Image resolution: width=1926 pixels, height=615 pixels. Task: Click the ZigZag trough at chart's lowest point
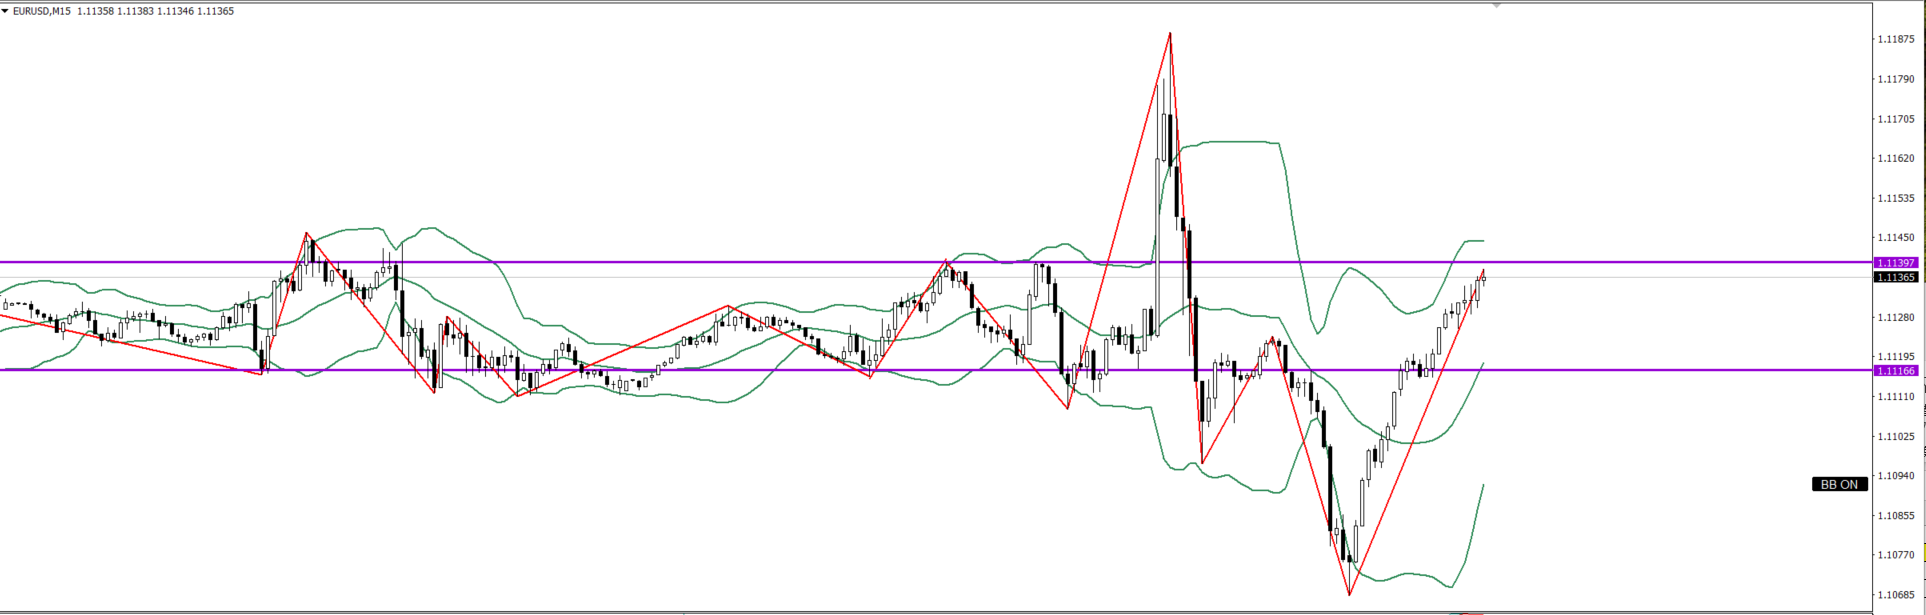[1349, 595]
